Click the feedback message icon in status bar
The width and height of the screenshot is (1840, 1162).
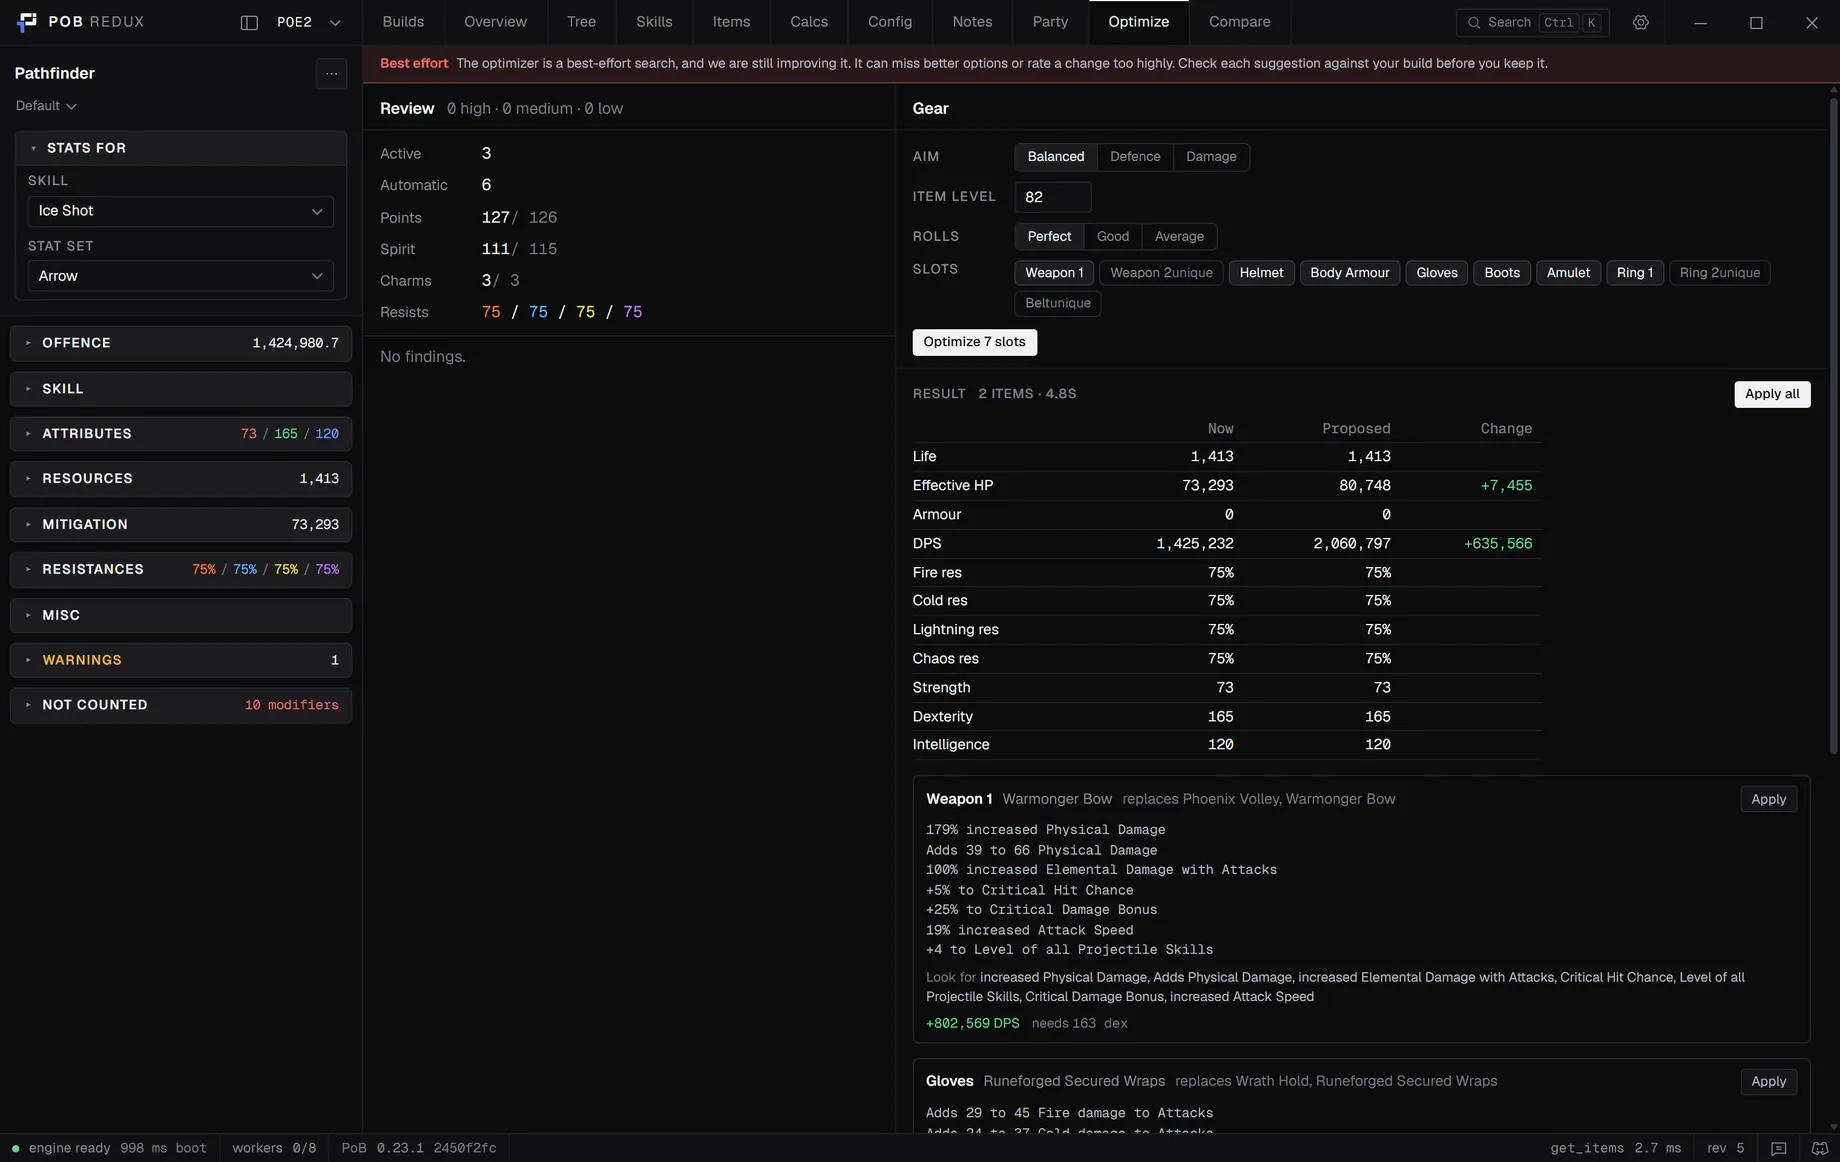(1778, 1148)
